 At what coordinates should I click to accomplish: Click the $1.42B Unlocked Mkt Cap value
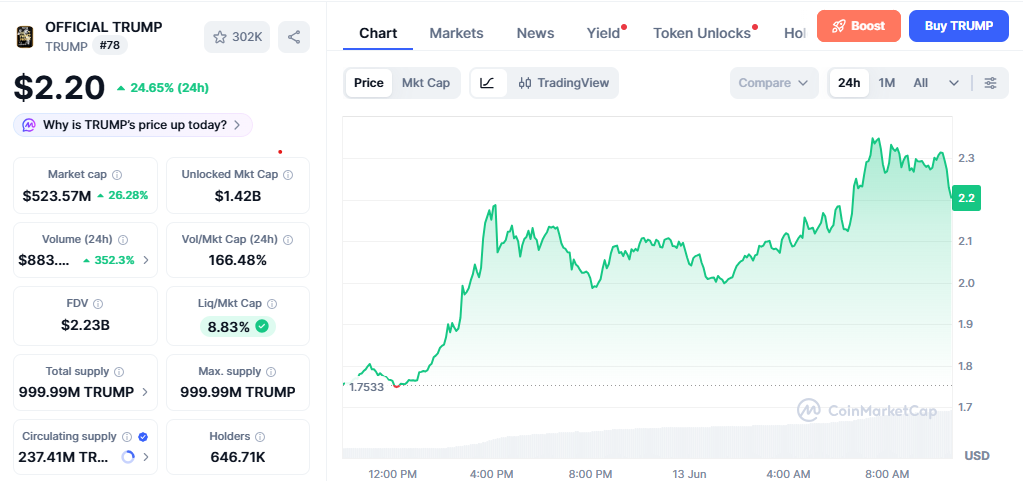pos(237,195)
